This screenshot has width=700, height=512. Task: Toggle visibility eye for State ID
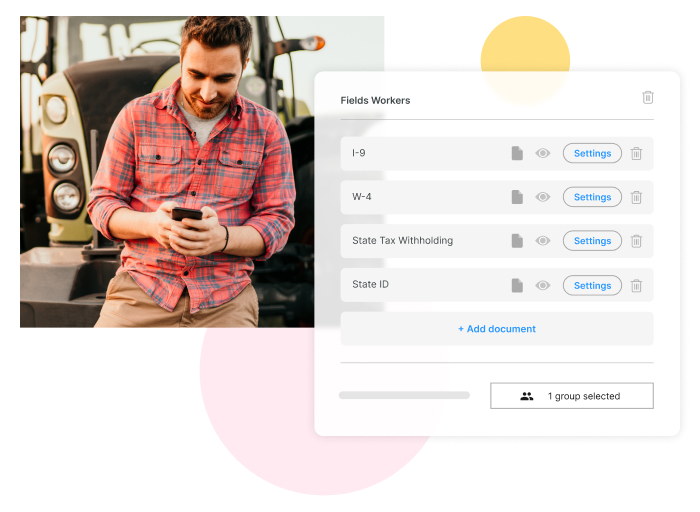tap(543, 285)
